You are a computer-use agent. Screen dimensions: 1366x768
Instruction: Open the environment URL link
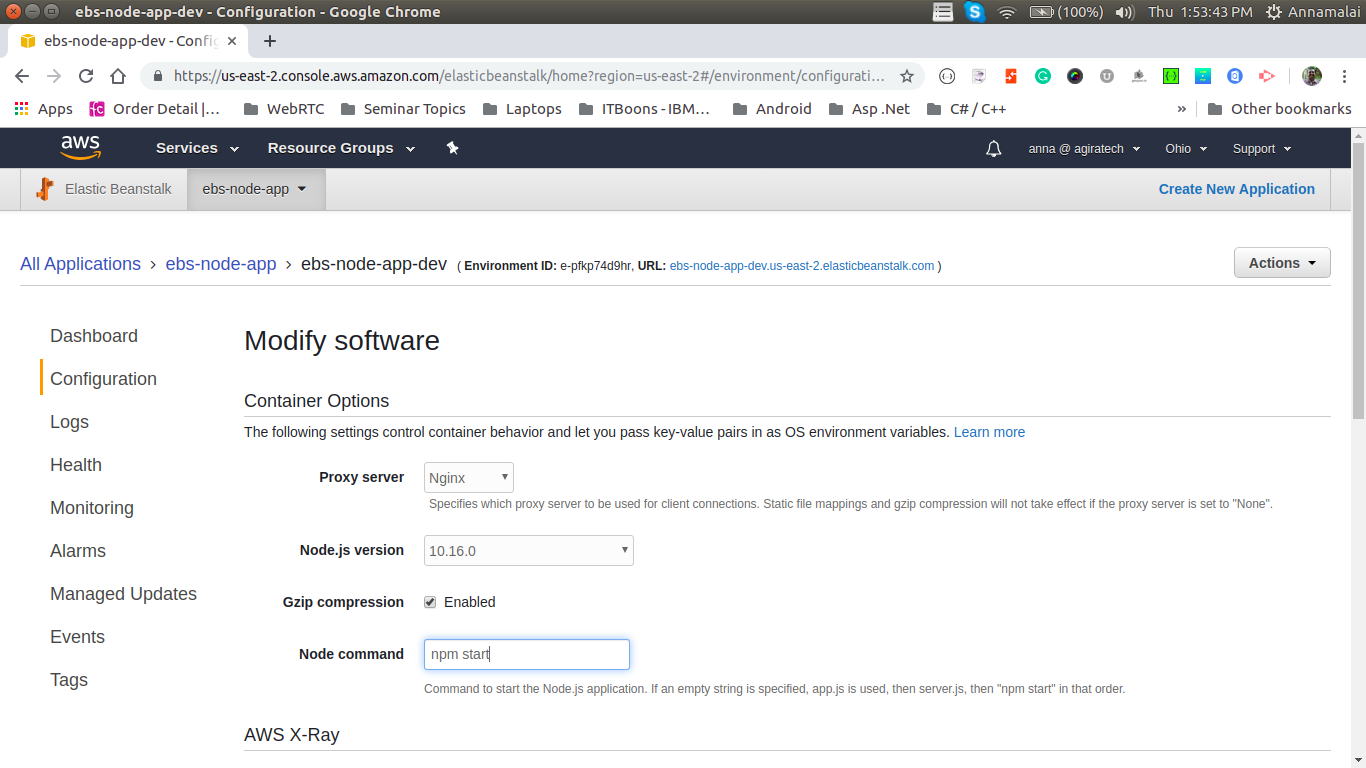(802, 266)
